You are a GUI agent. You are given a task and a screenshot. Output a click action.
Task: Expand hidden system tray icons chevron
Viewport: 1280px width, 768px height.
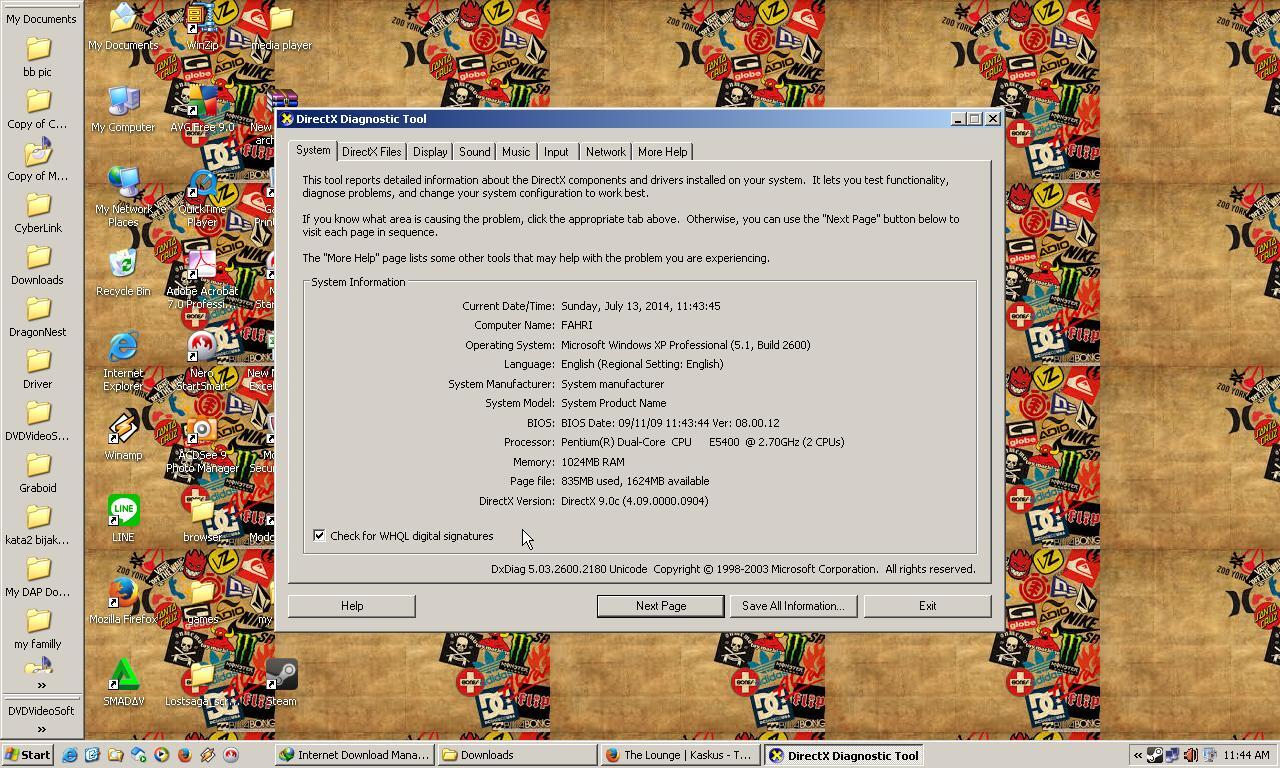coord(1138,755)
